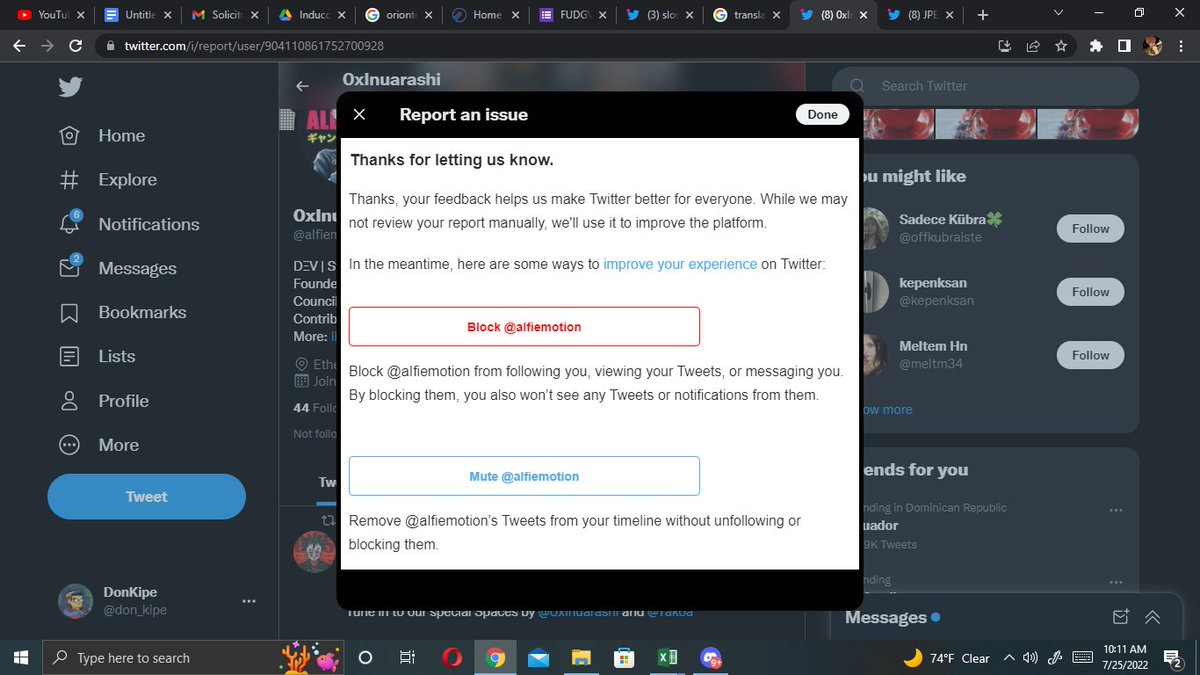Open the More menu in sidebar
This screenshot has width=1200, height=675.
(x=99, y=445)
